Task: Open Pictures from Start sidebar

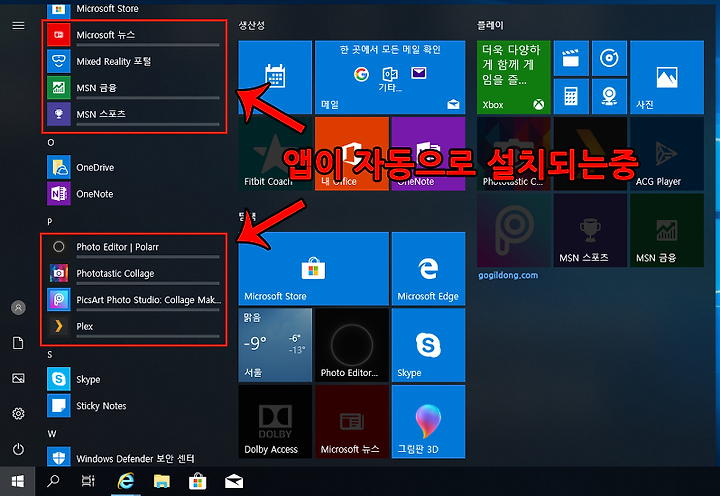Action: coord(18,378)
